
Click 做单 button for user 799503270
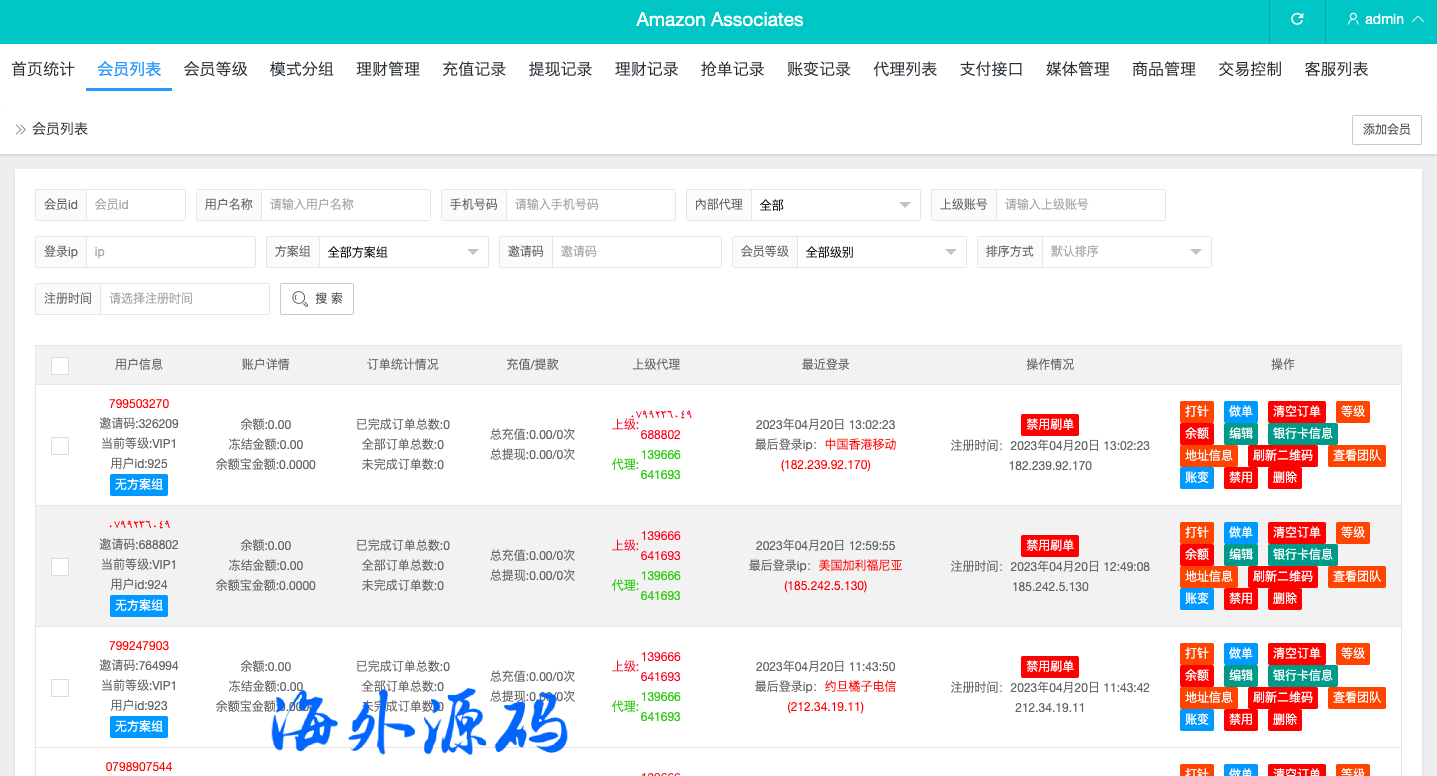[1240, 412]
